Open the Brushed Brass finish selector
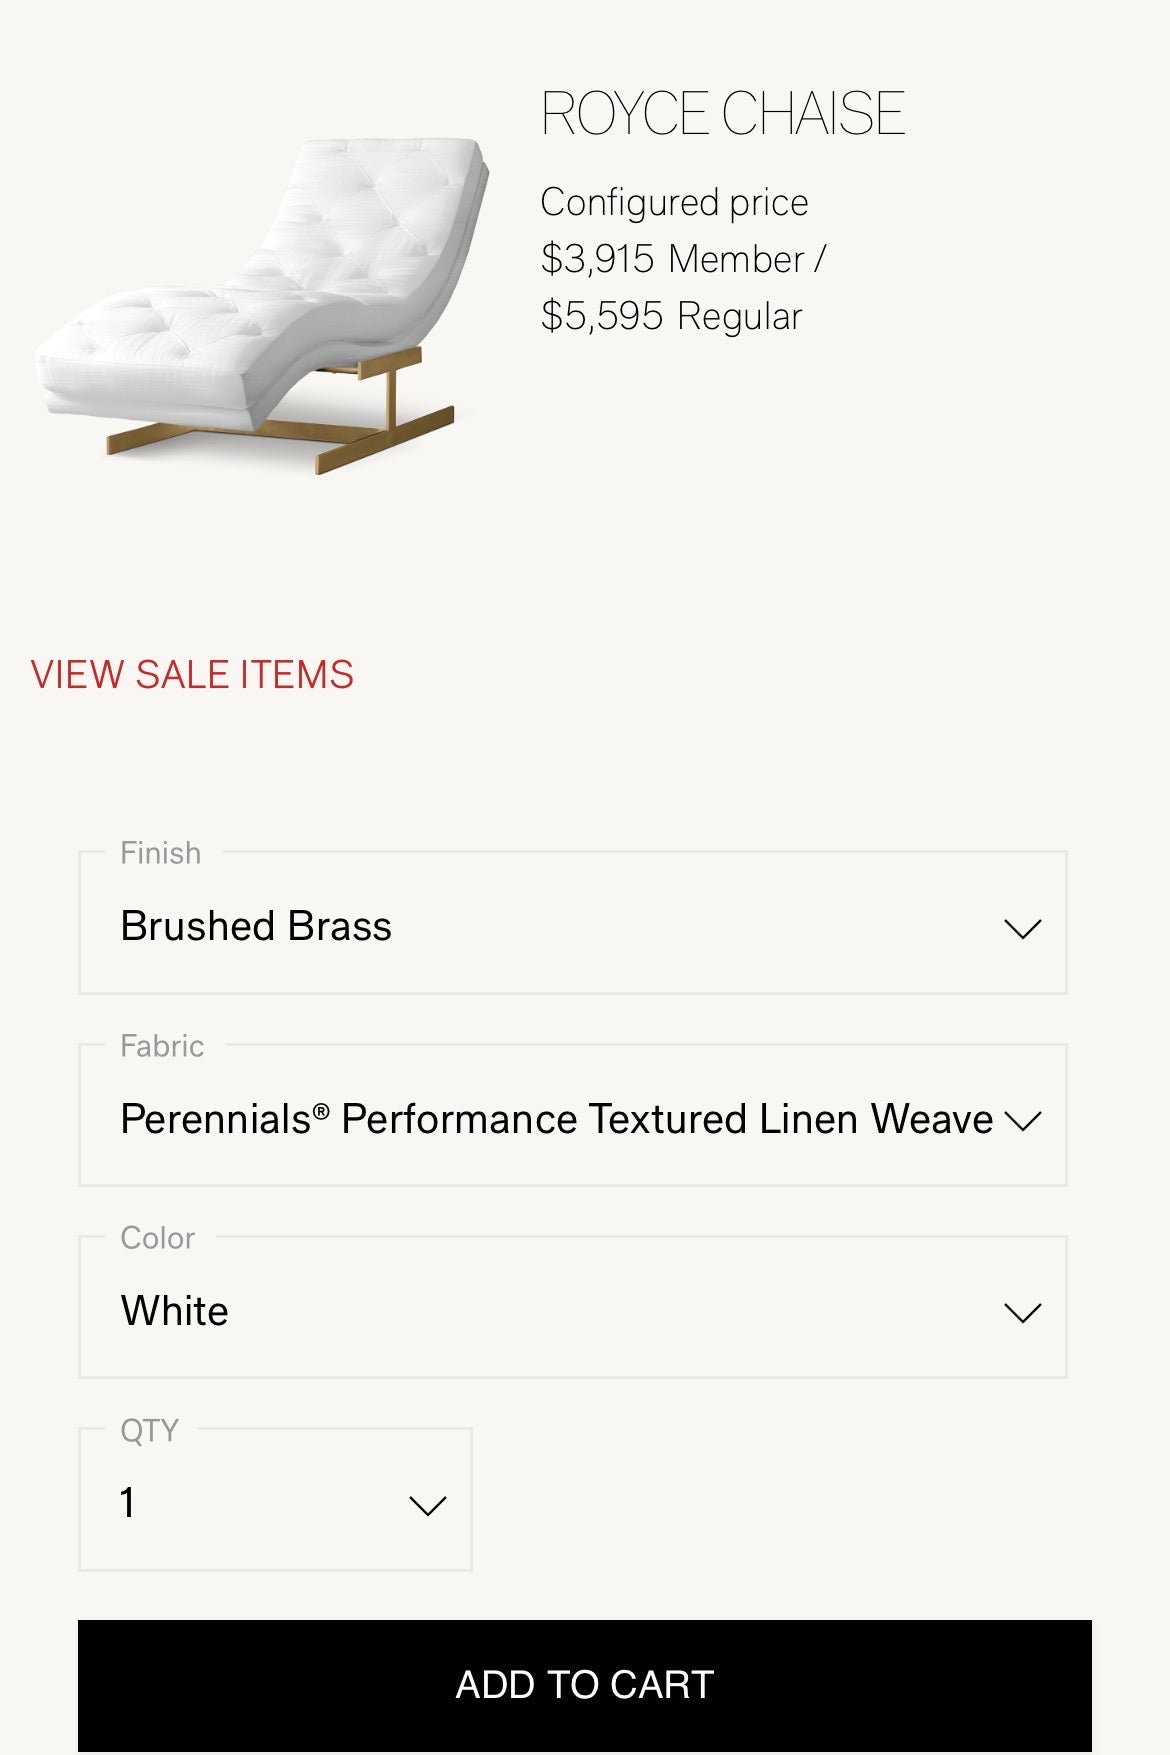Screen dimensions: 1170x1755 573,923
